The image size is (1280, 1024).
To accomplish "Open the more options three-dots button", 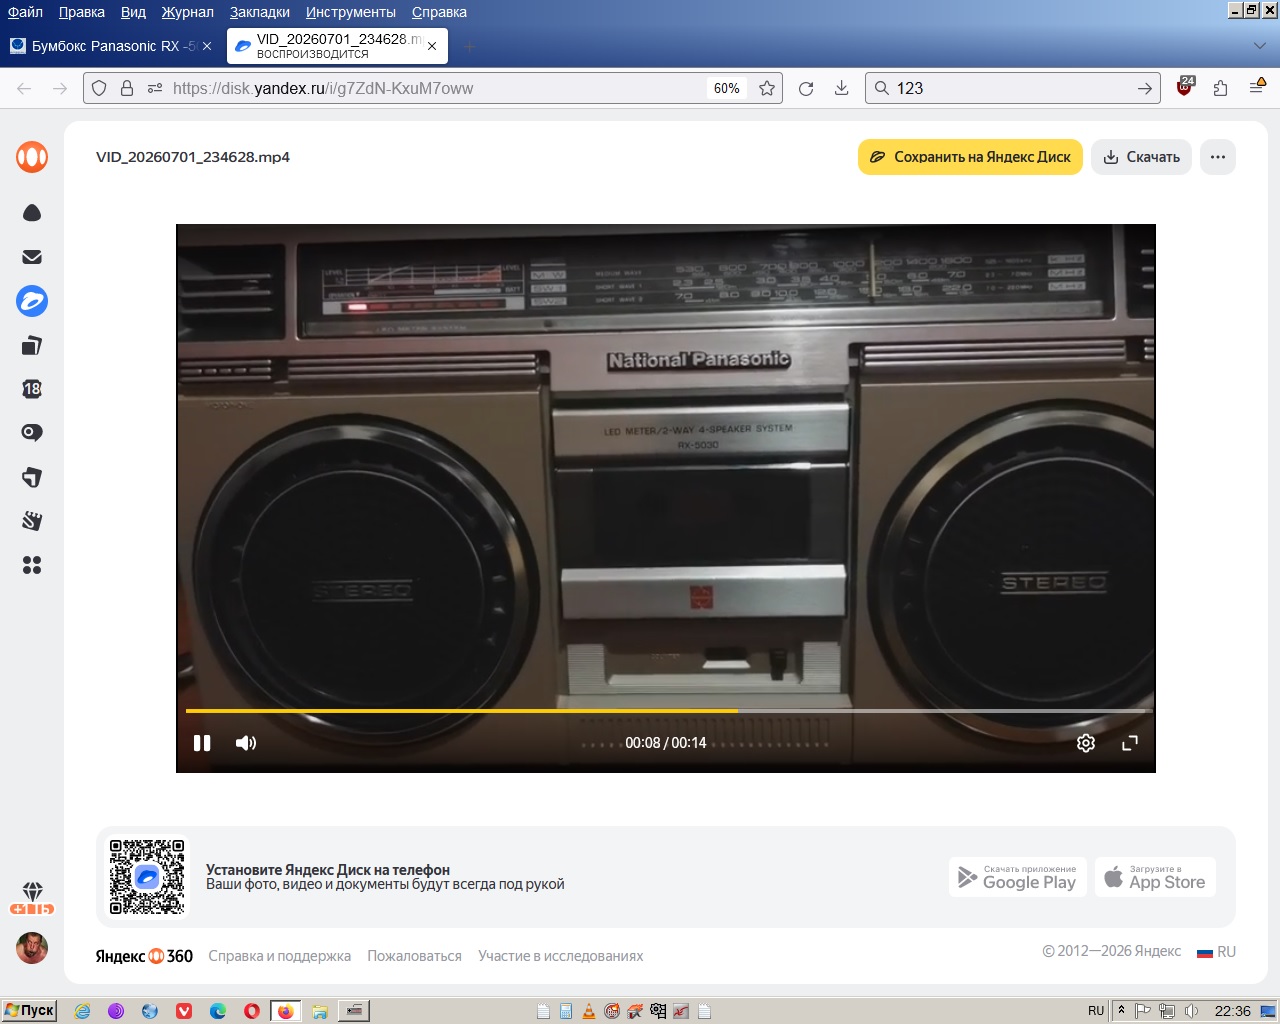I will 1218,157.
